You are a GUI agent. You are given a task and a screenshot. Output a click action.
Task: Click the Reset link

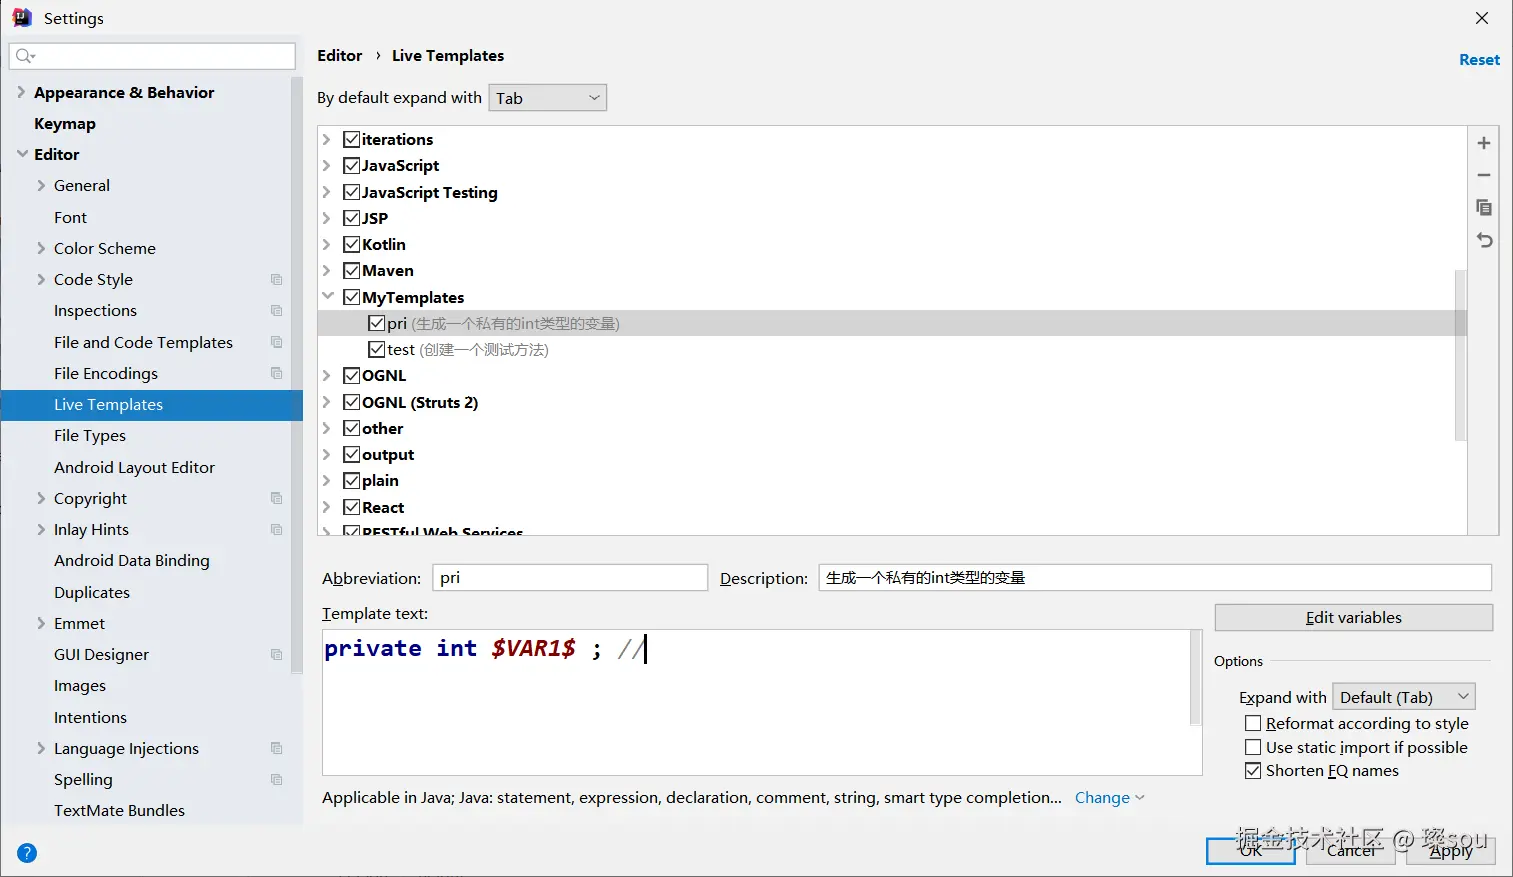click(1479, 60)
